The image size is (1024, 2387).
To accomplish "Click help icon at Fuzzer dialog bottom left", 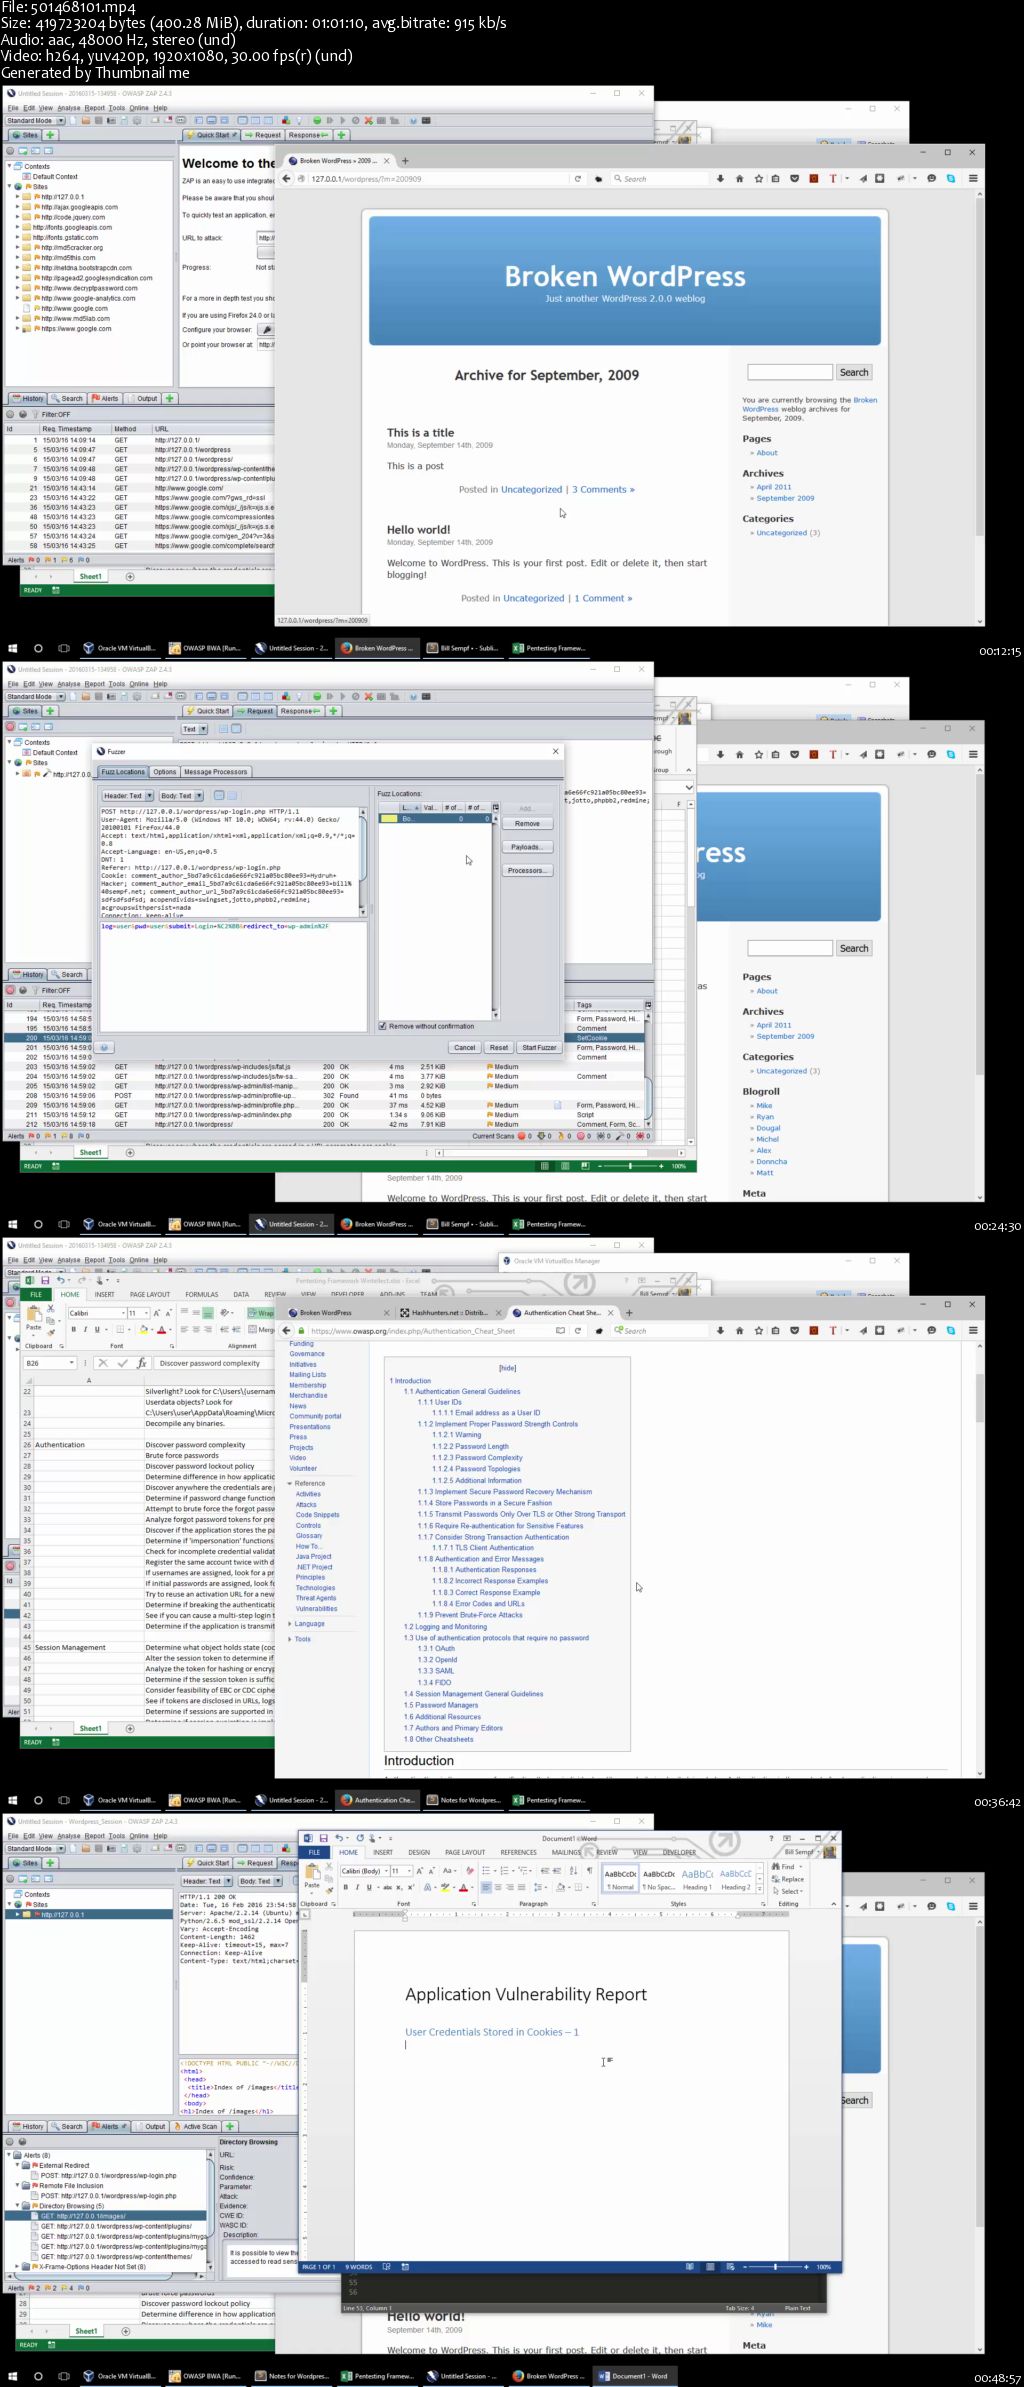I will pyautogui.click(x=104, y=1047).
